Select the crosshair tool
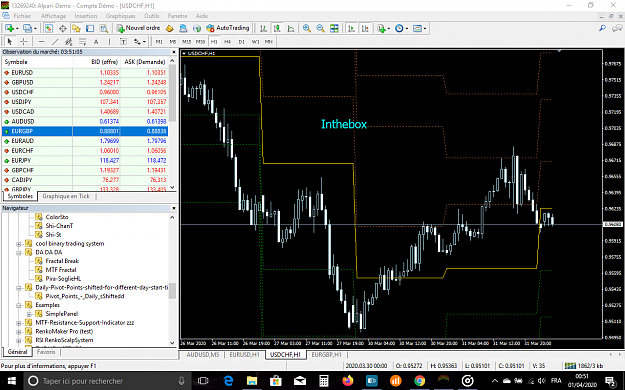Viewport: 625px width, 390px height. click(x=24, y=41)
